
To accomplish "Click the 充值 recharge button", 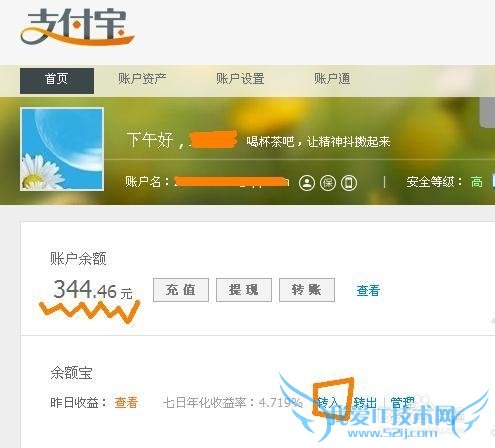I will click(181, 290).
